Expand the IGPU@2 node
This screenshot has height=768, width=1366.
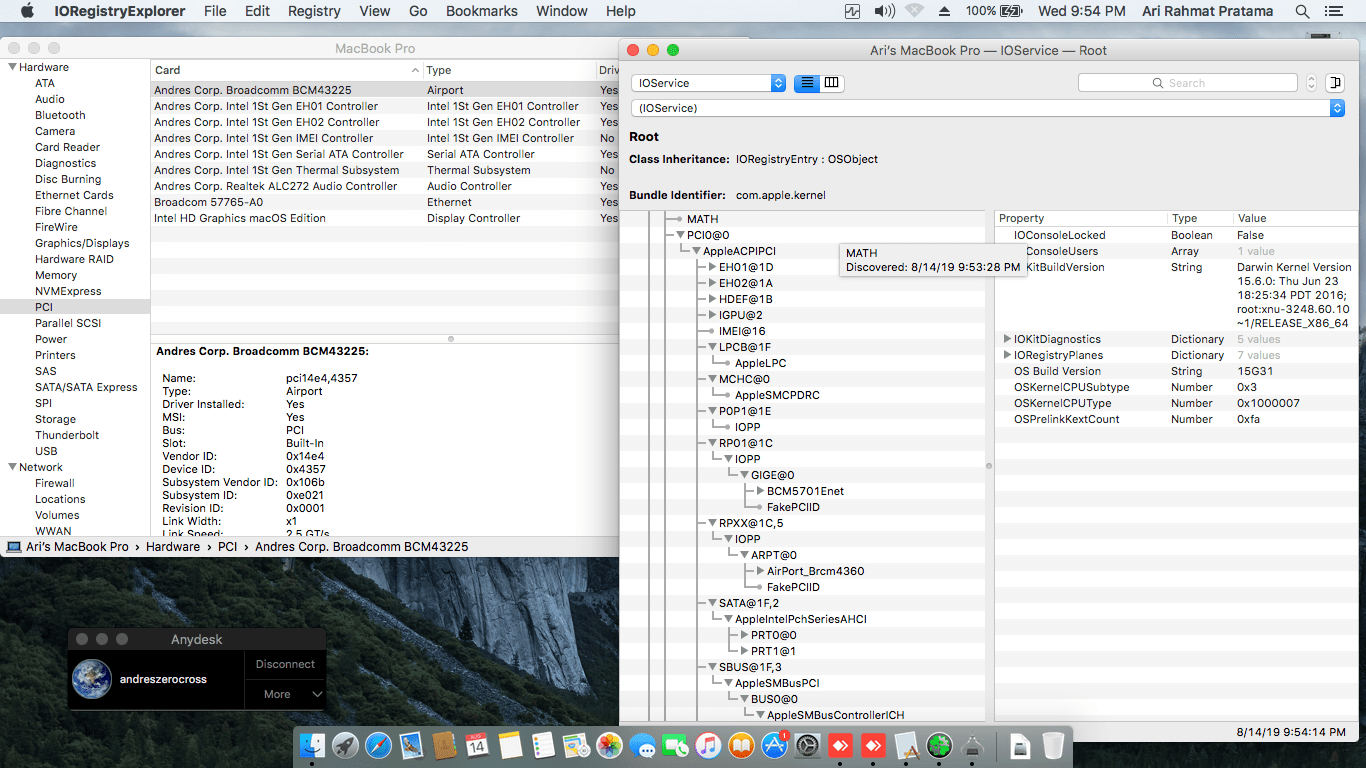tap(712, 315)
